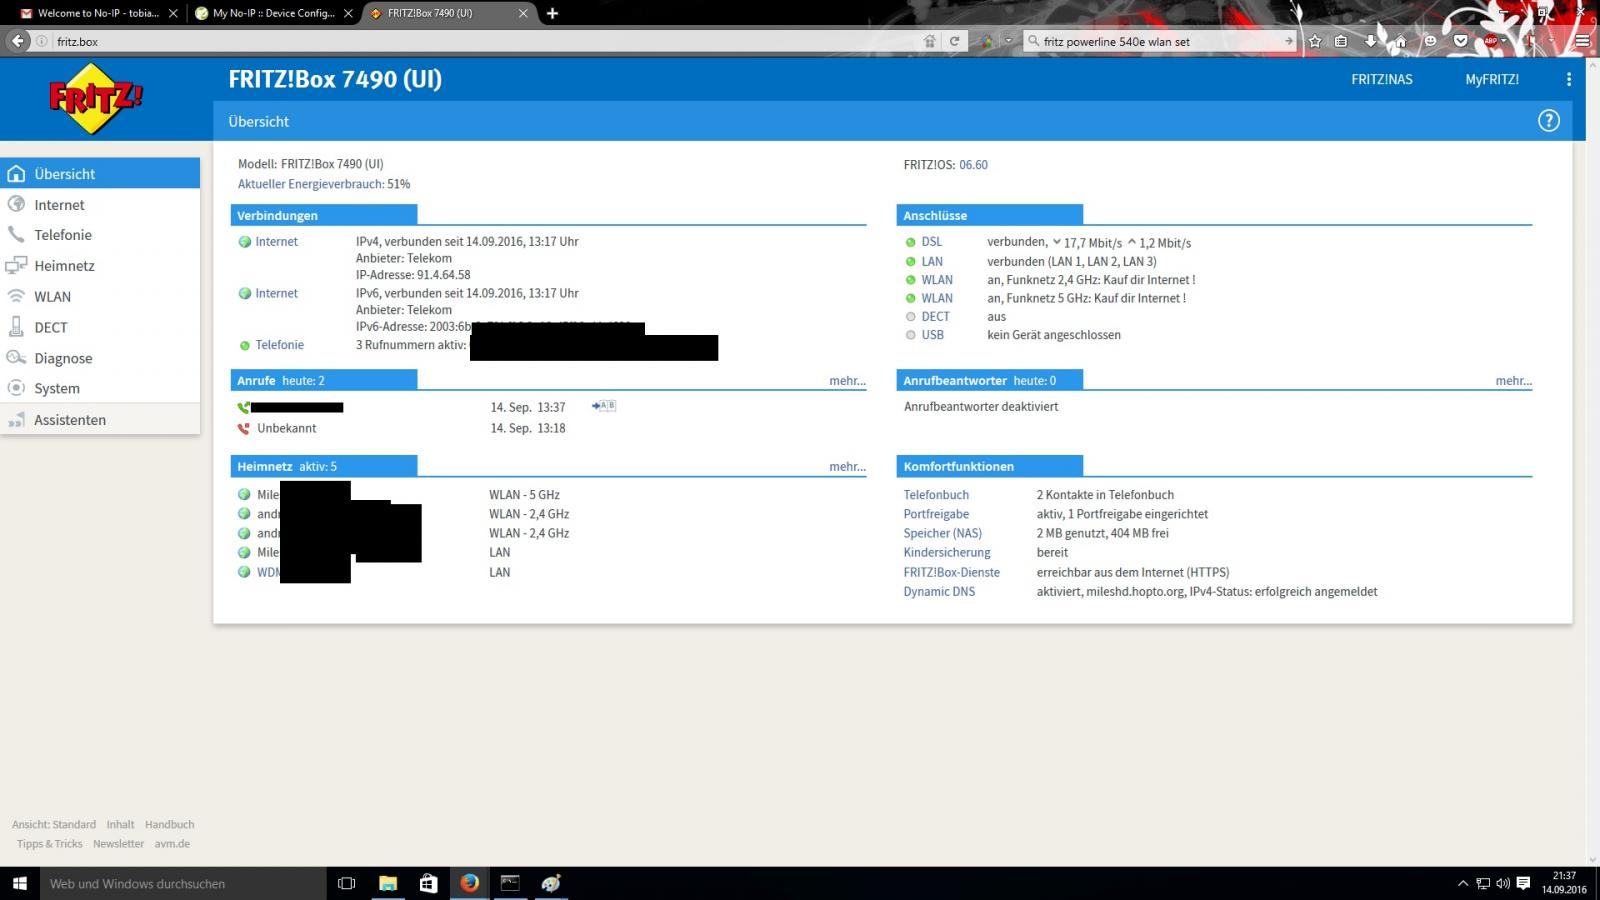Click the USB link under Anschlüsse
This screenshot has height=900, width=1600.
[932, 335]
